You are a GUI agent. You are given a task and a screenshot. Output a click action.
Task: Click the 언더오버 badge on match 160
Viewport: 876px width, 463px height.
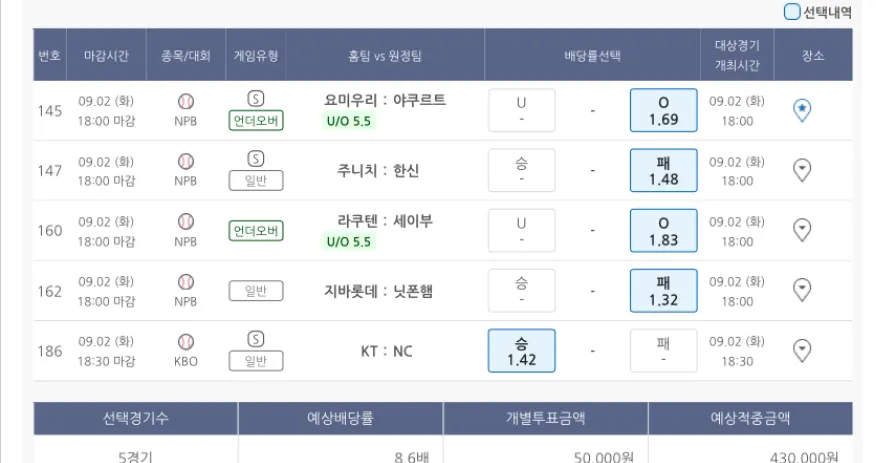(256, 231)
